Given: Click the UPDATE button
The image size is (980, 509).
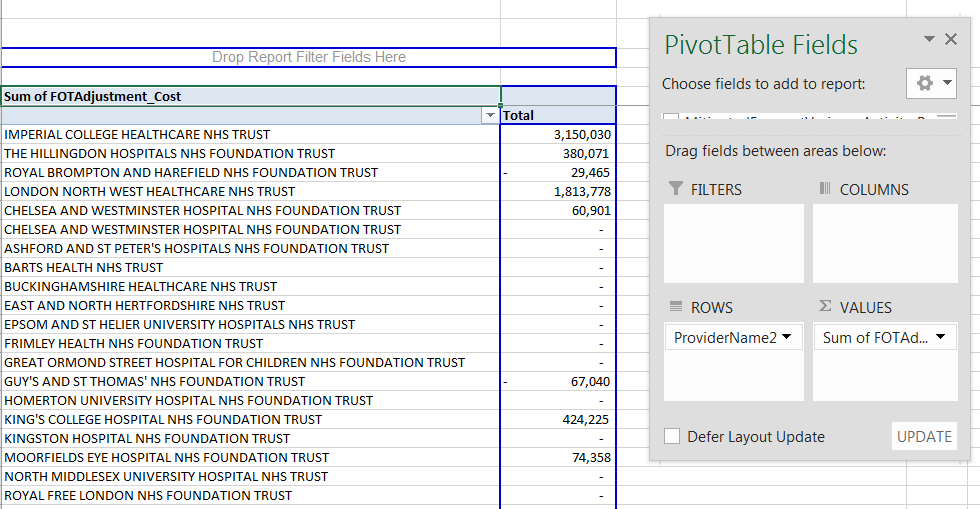Looking at the screenshot, I should coord(924,436).
